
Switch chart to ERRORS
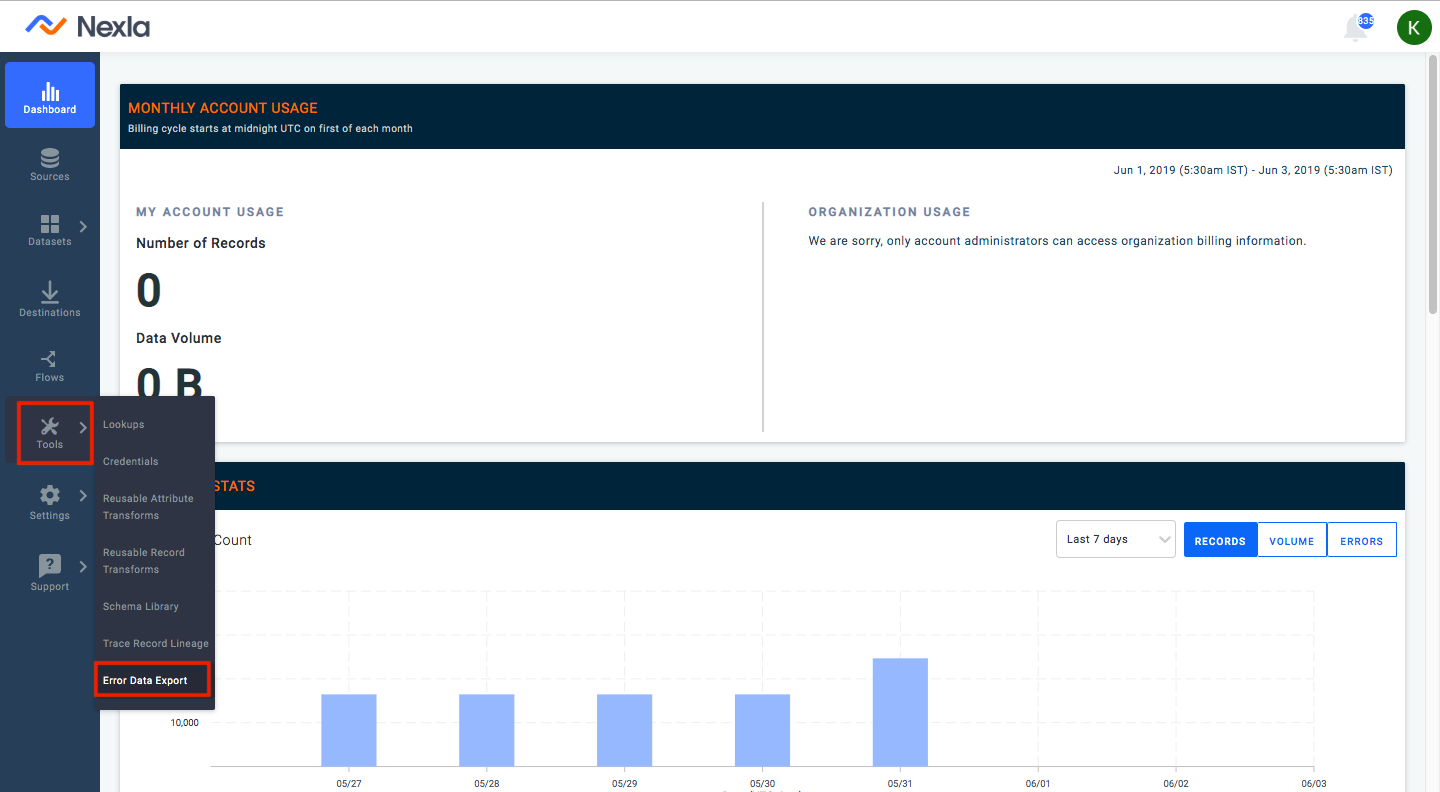(1362, 540)
